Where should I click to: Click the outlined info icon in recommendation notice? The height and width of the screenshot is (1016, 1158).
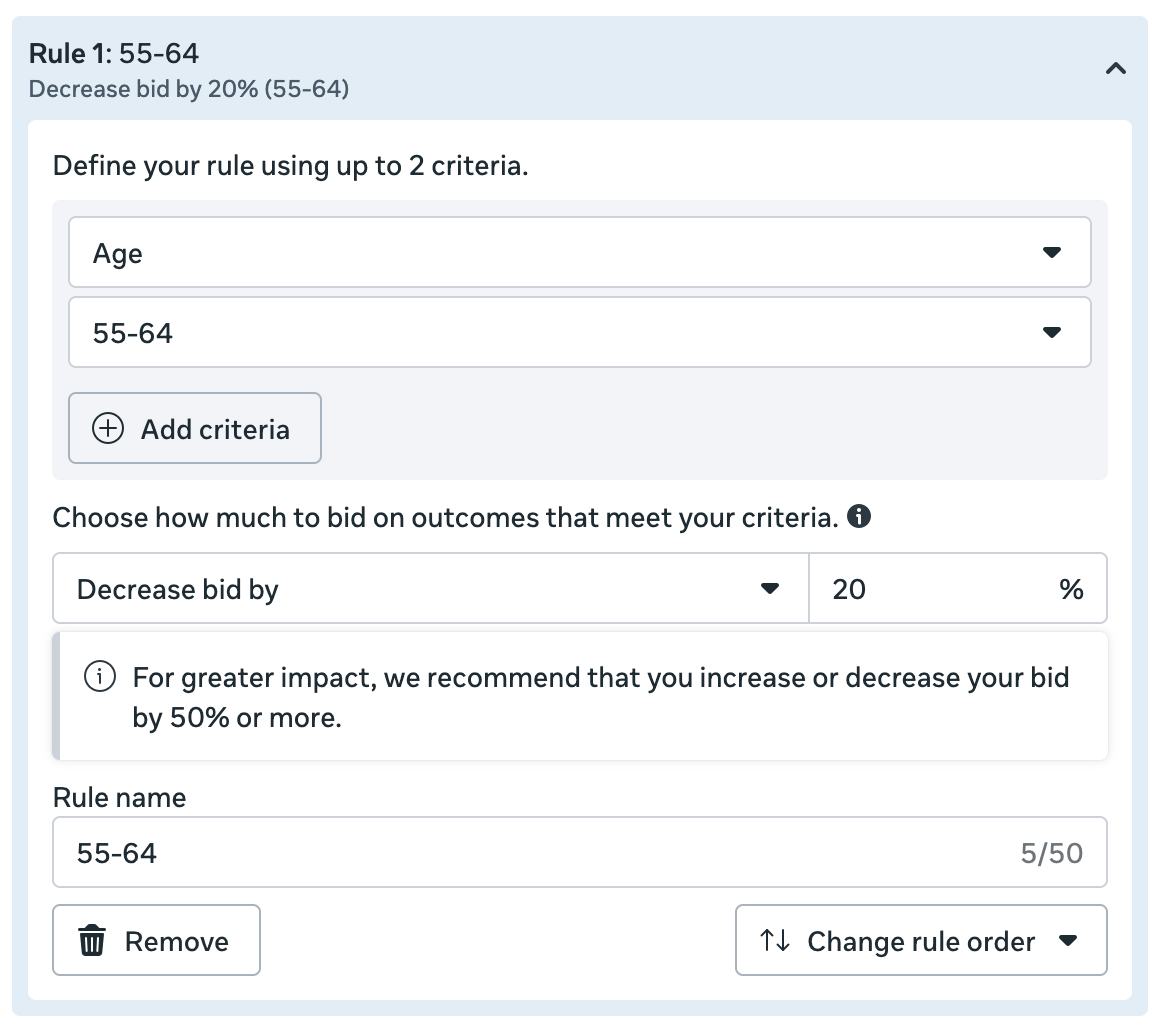[99, 678]
